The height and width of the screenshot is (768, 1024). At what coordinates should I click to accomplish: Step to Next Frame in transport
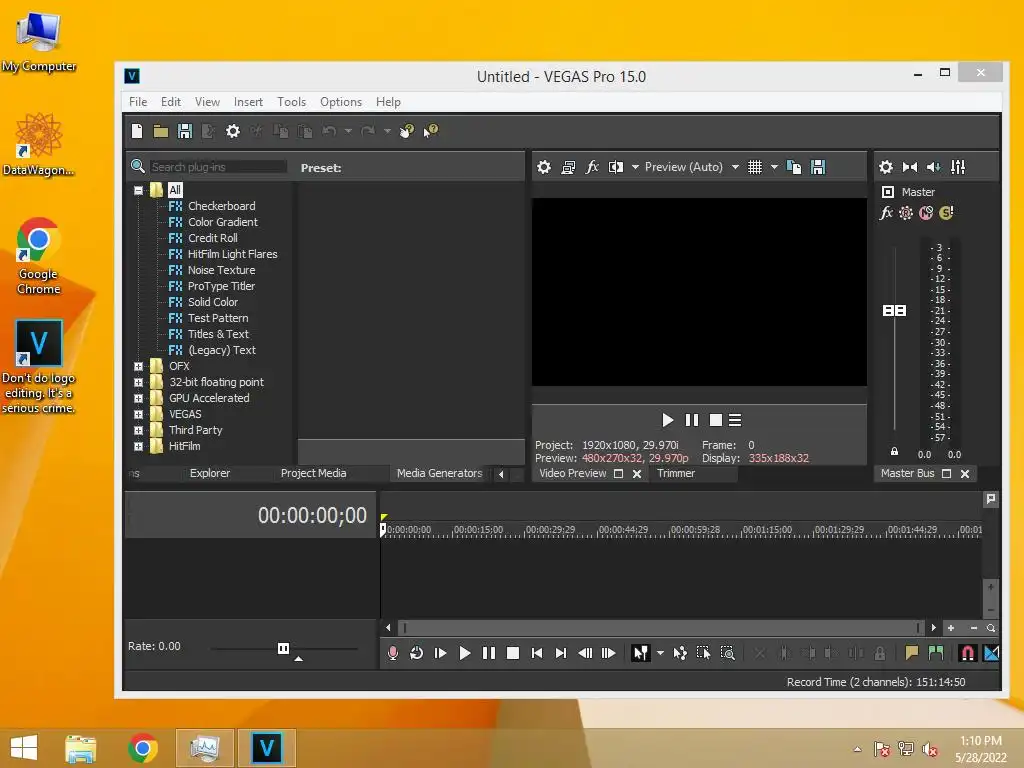[609, 653]
